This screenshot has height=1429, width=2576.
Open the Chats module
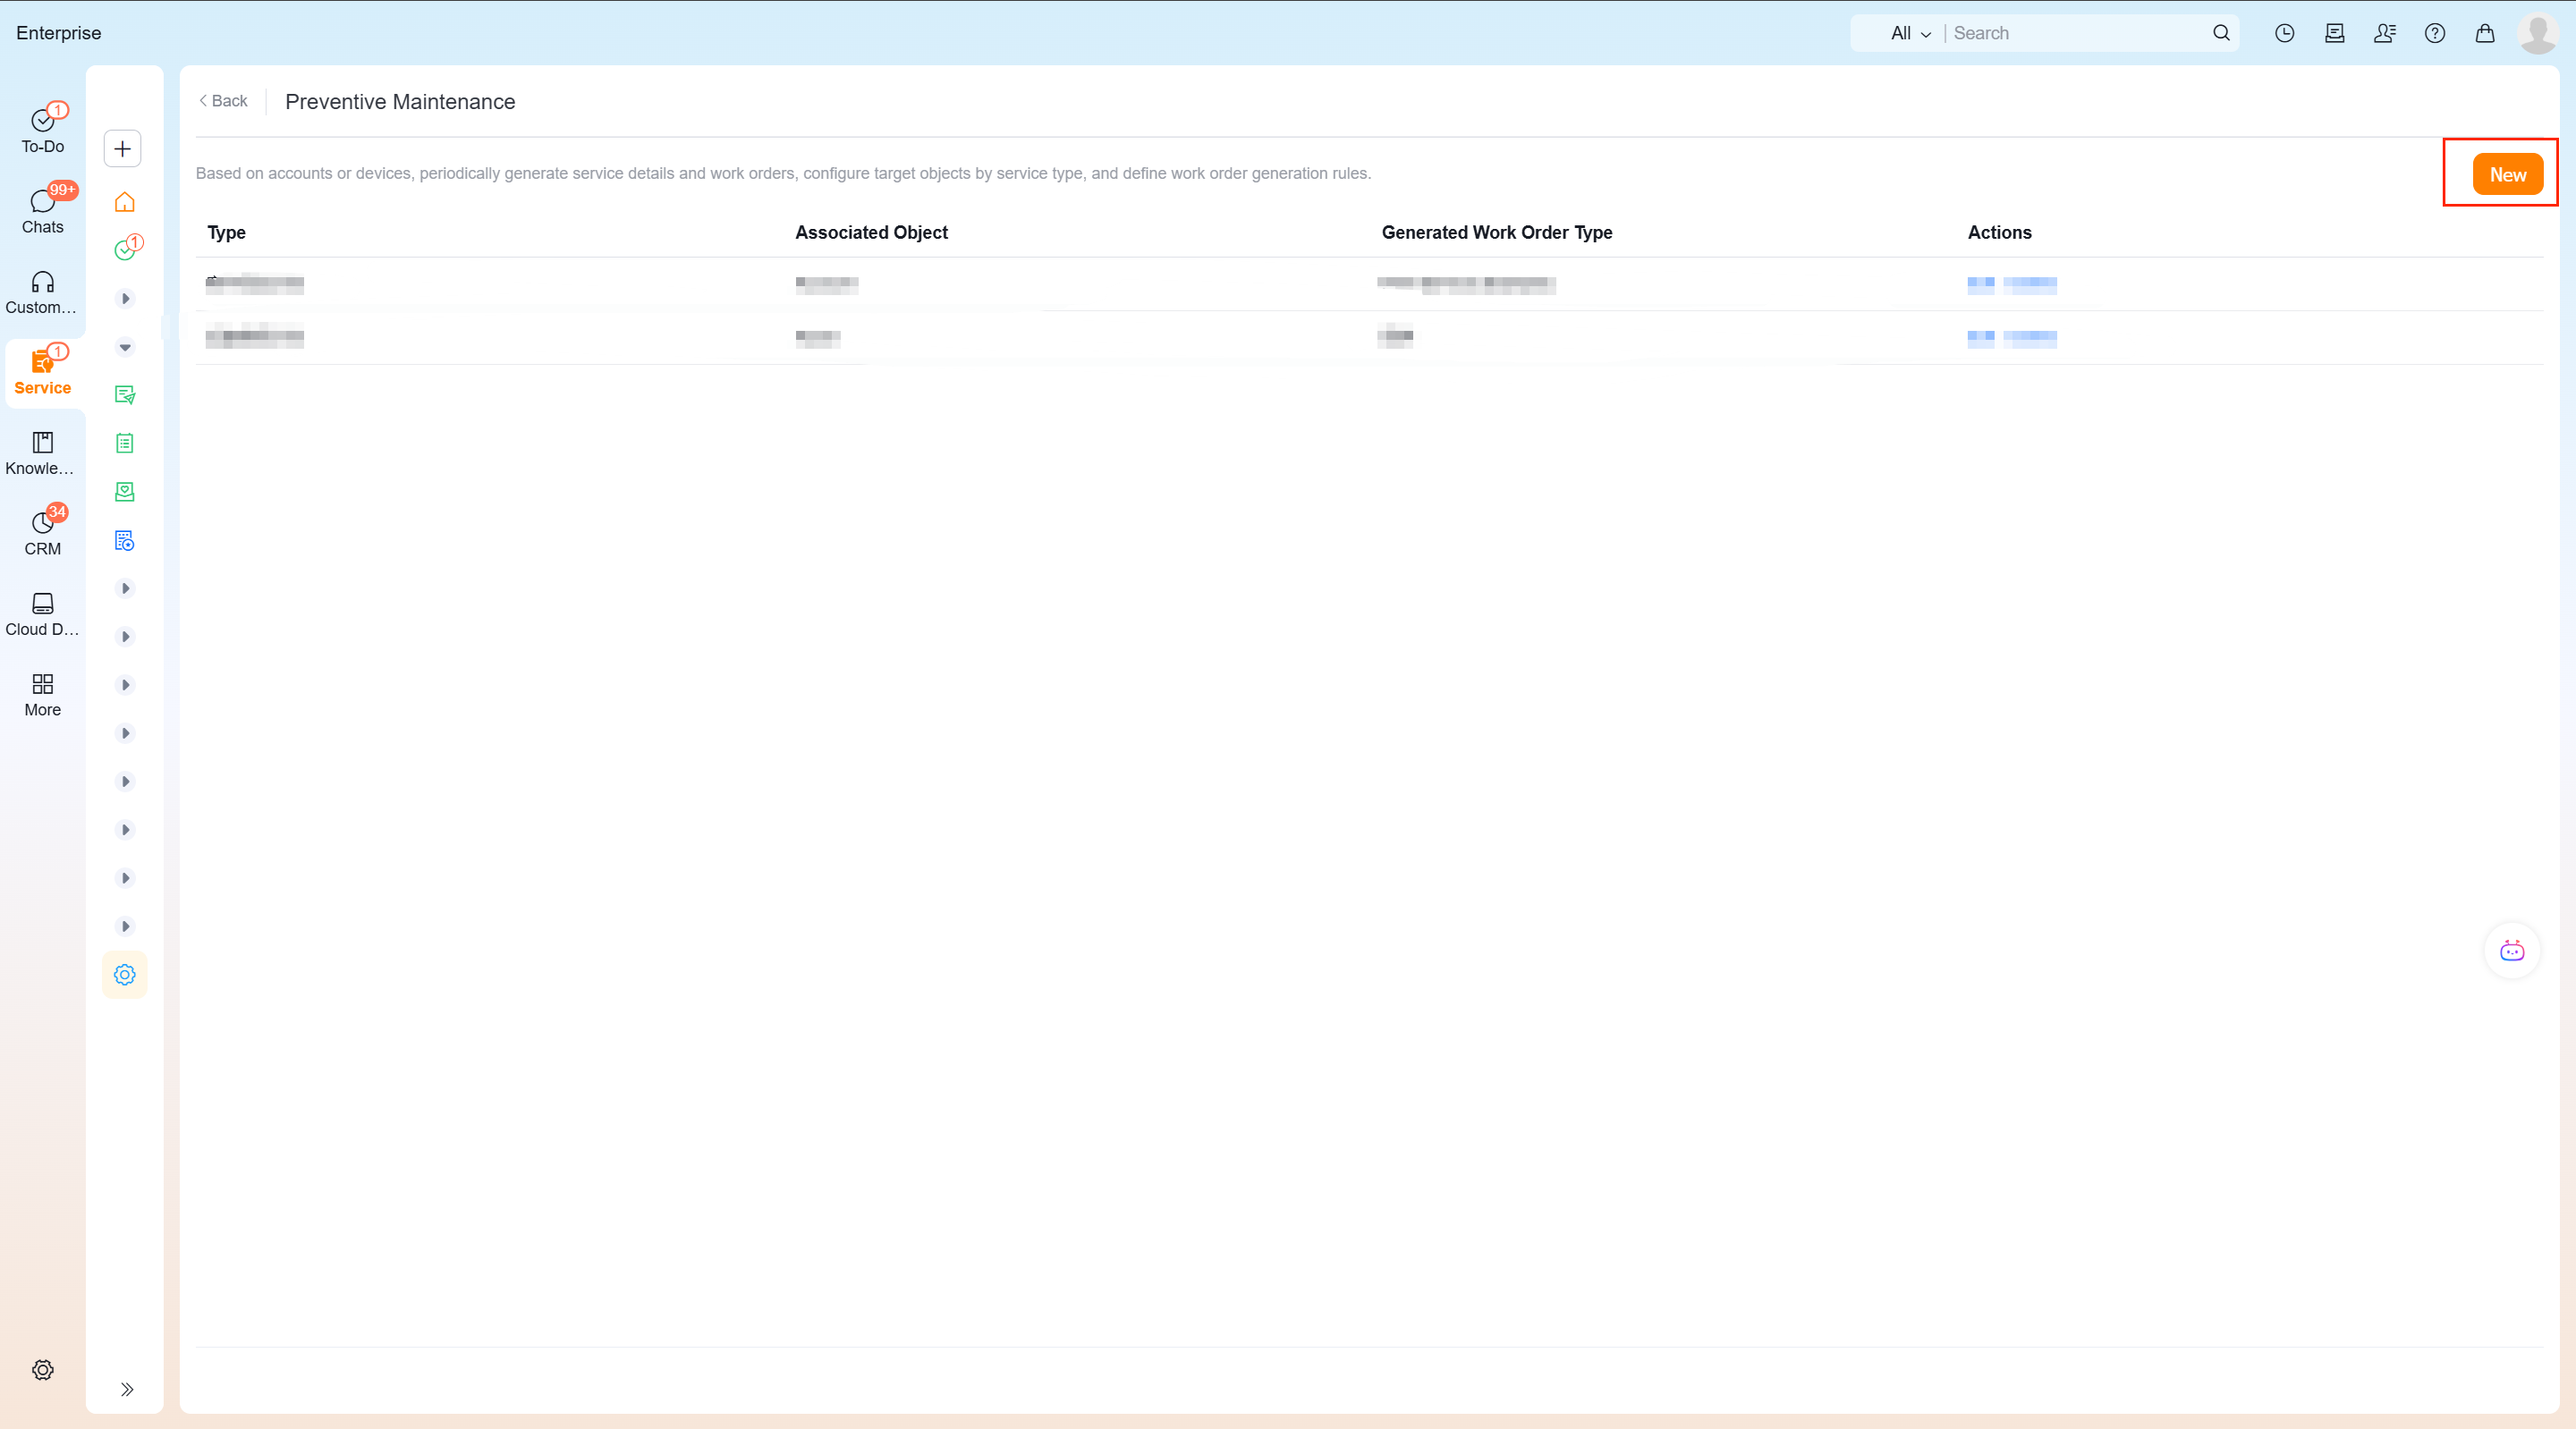(42, 211)
